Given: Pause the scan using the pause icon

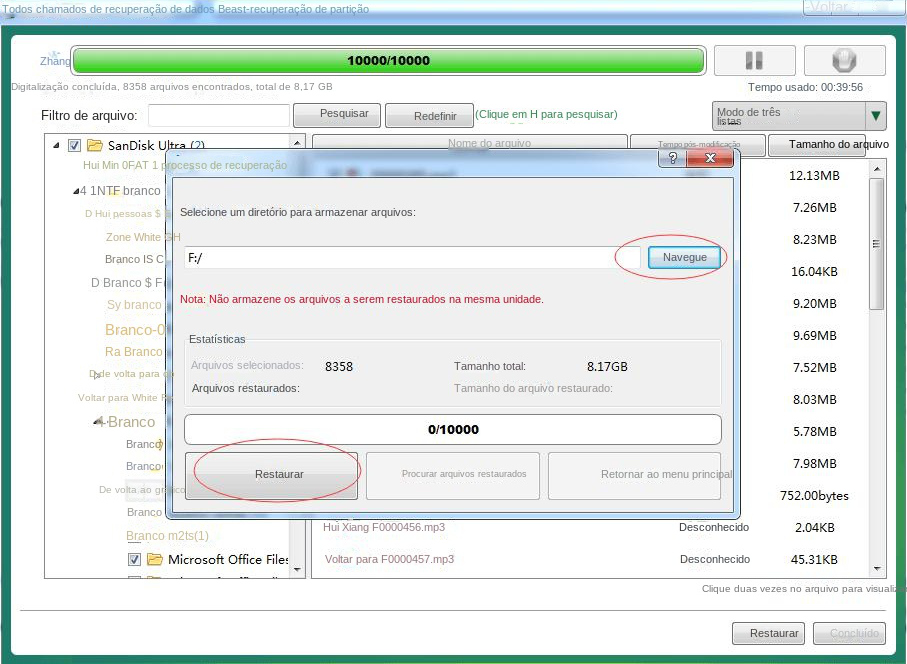Looking at the screenshot, I should [x=753, y=60].
